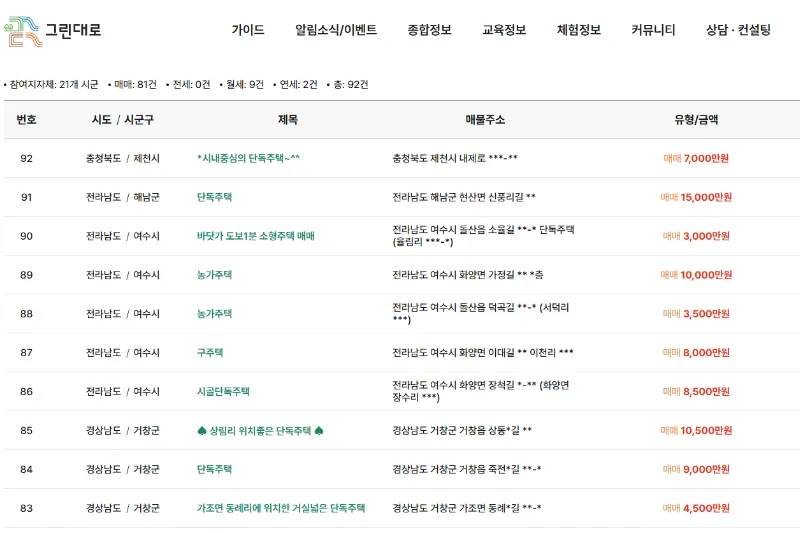
Task: Click the 참여지자체: 21개 시군 summary
Action: point(54,84)
